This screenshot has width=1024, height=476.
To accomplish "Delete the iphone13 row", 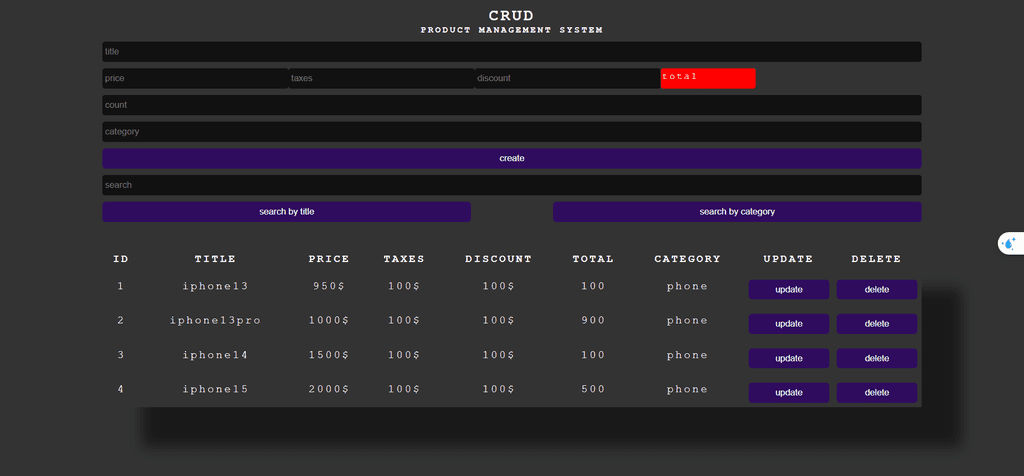I will tap(876, 289).
